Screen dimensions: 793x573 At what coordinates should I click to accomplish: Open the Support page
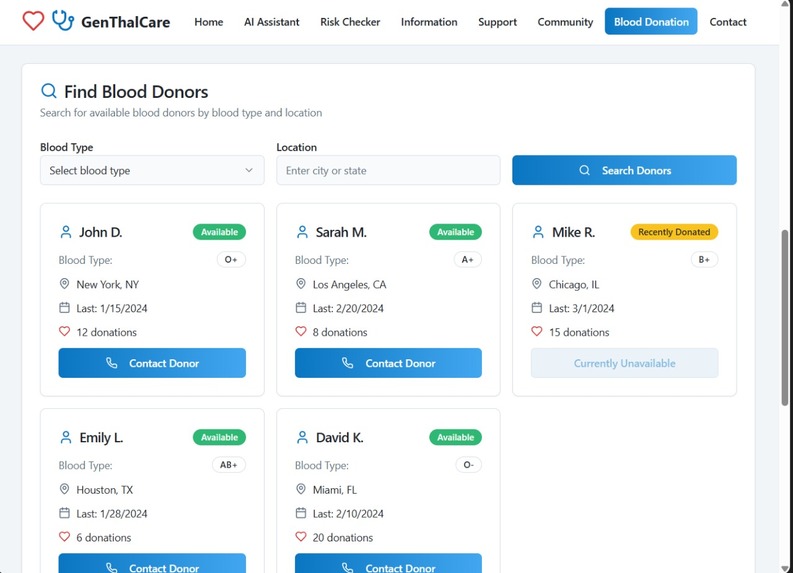(x=497, y=22)
